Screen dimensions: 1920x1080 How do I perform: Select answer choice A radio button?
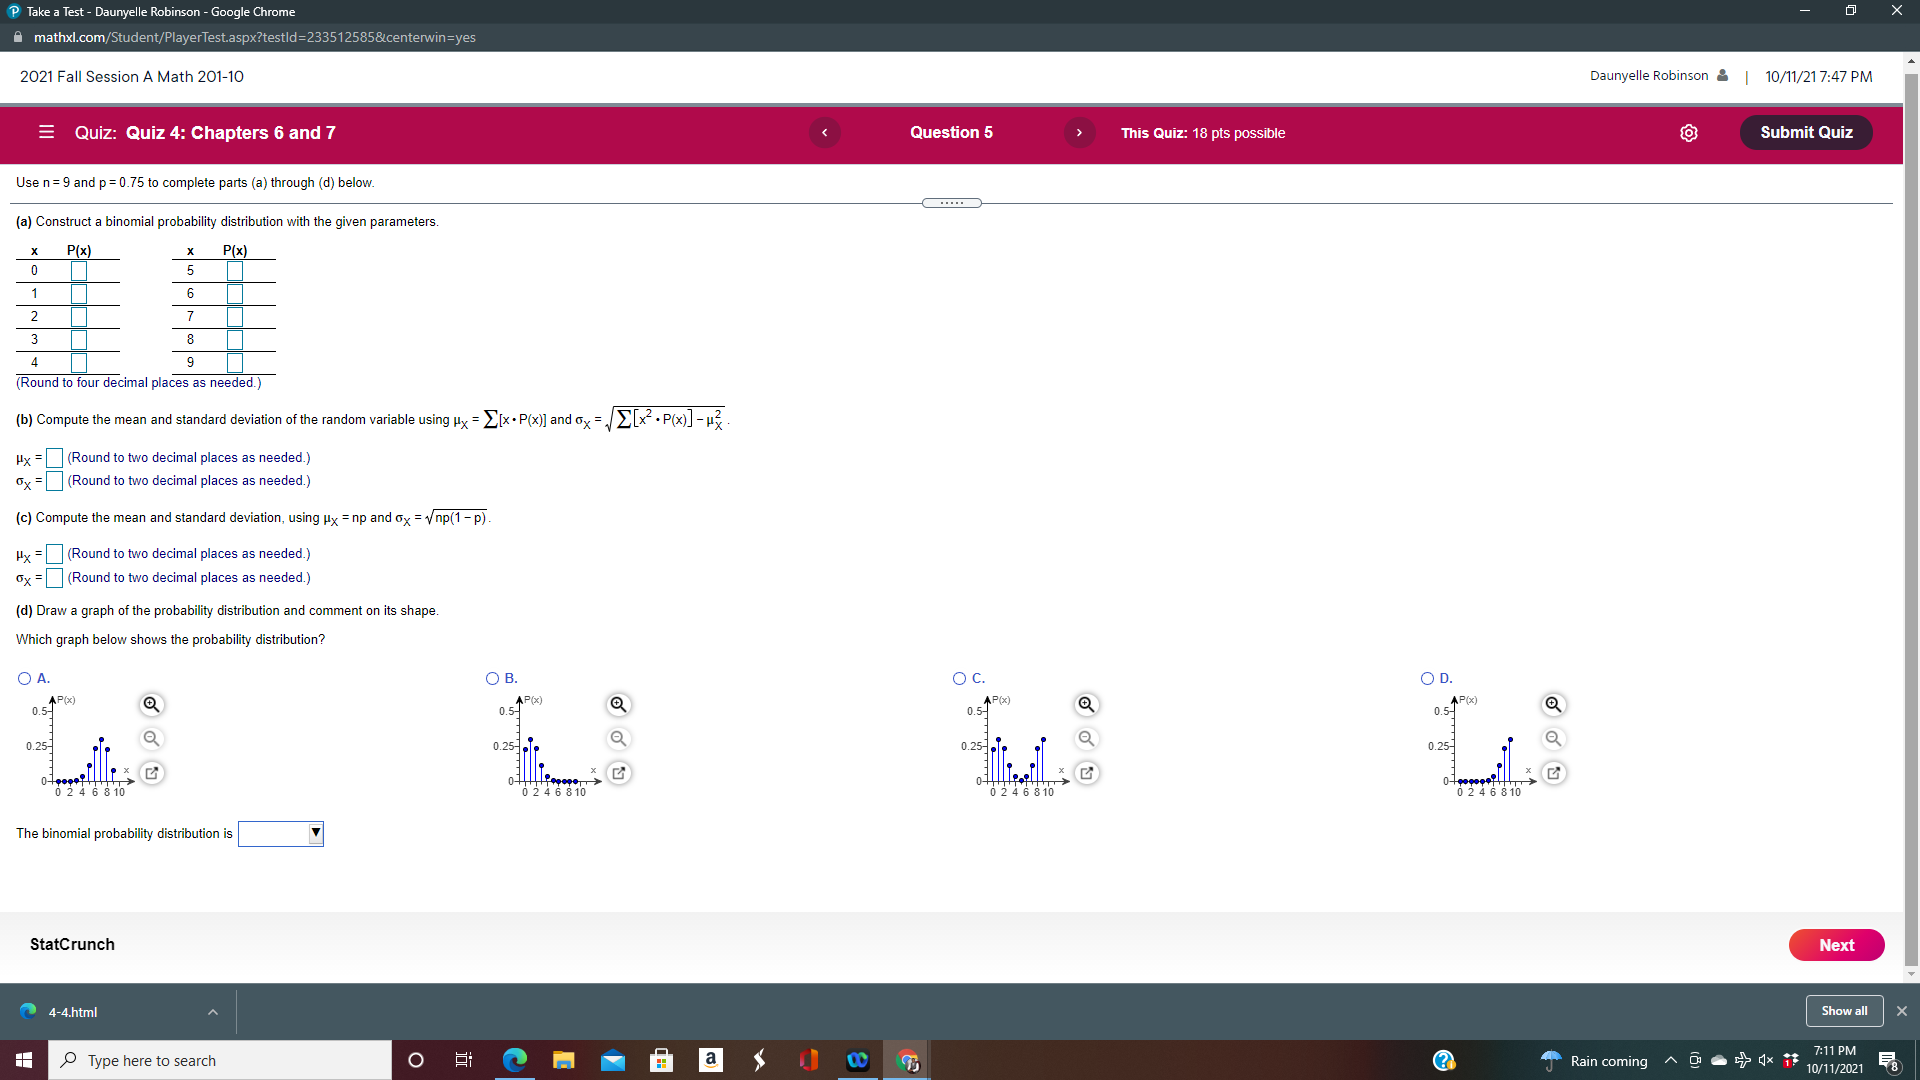(23, 678)
